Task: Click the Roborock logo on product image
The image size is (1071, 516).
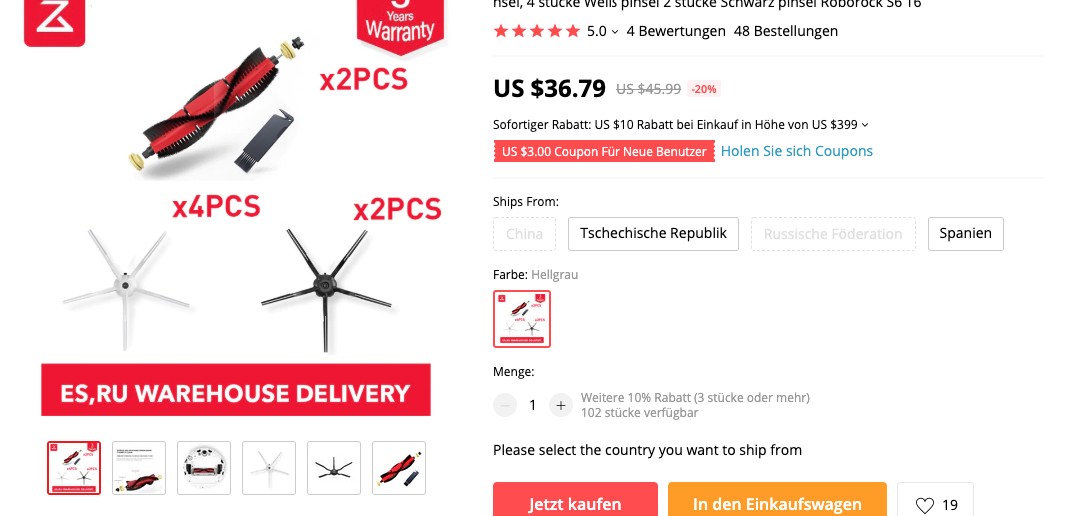Action: [x=54, y=20]
